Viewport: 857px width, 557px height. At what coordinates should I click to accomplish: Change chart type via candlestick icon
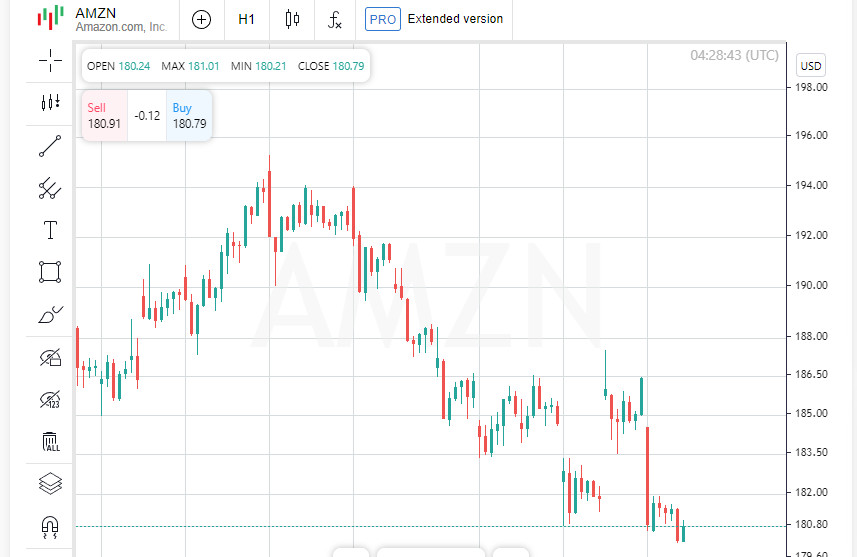[x=292, y=19]
